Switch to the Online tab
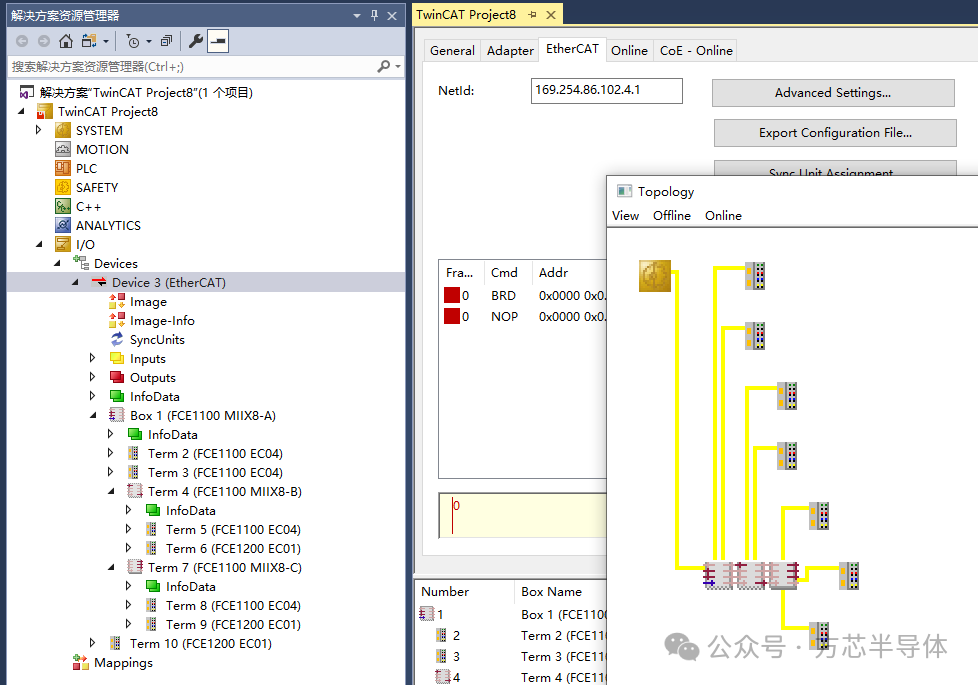Screen dimensions: 978x685 tap(629, 51)
